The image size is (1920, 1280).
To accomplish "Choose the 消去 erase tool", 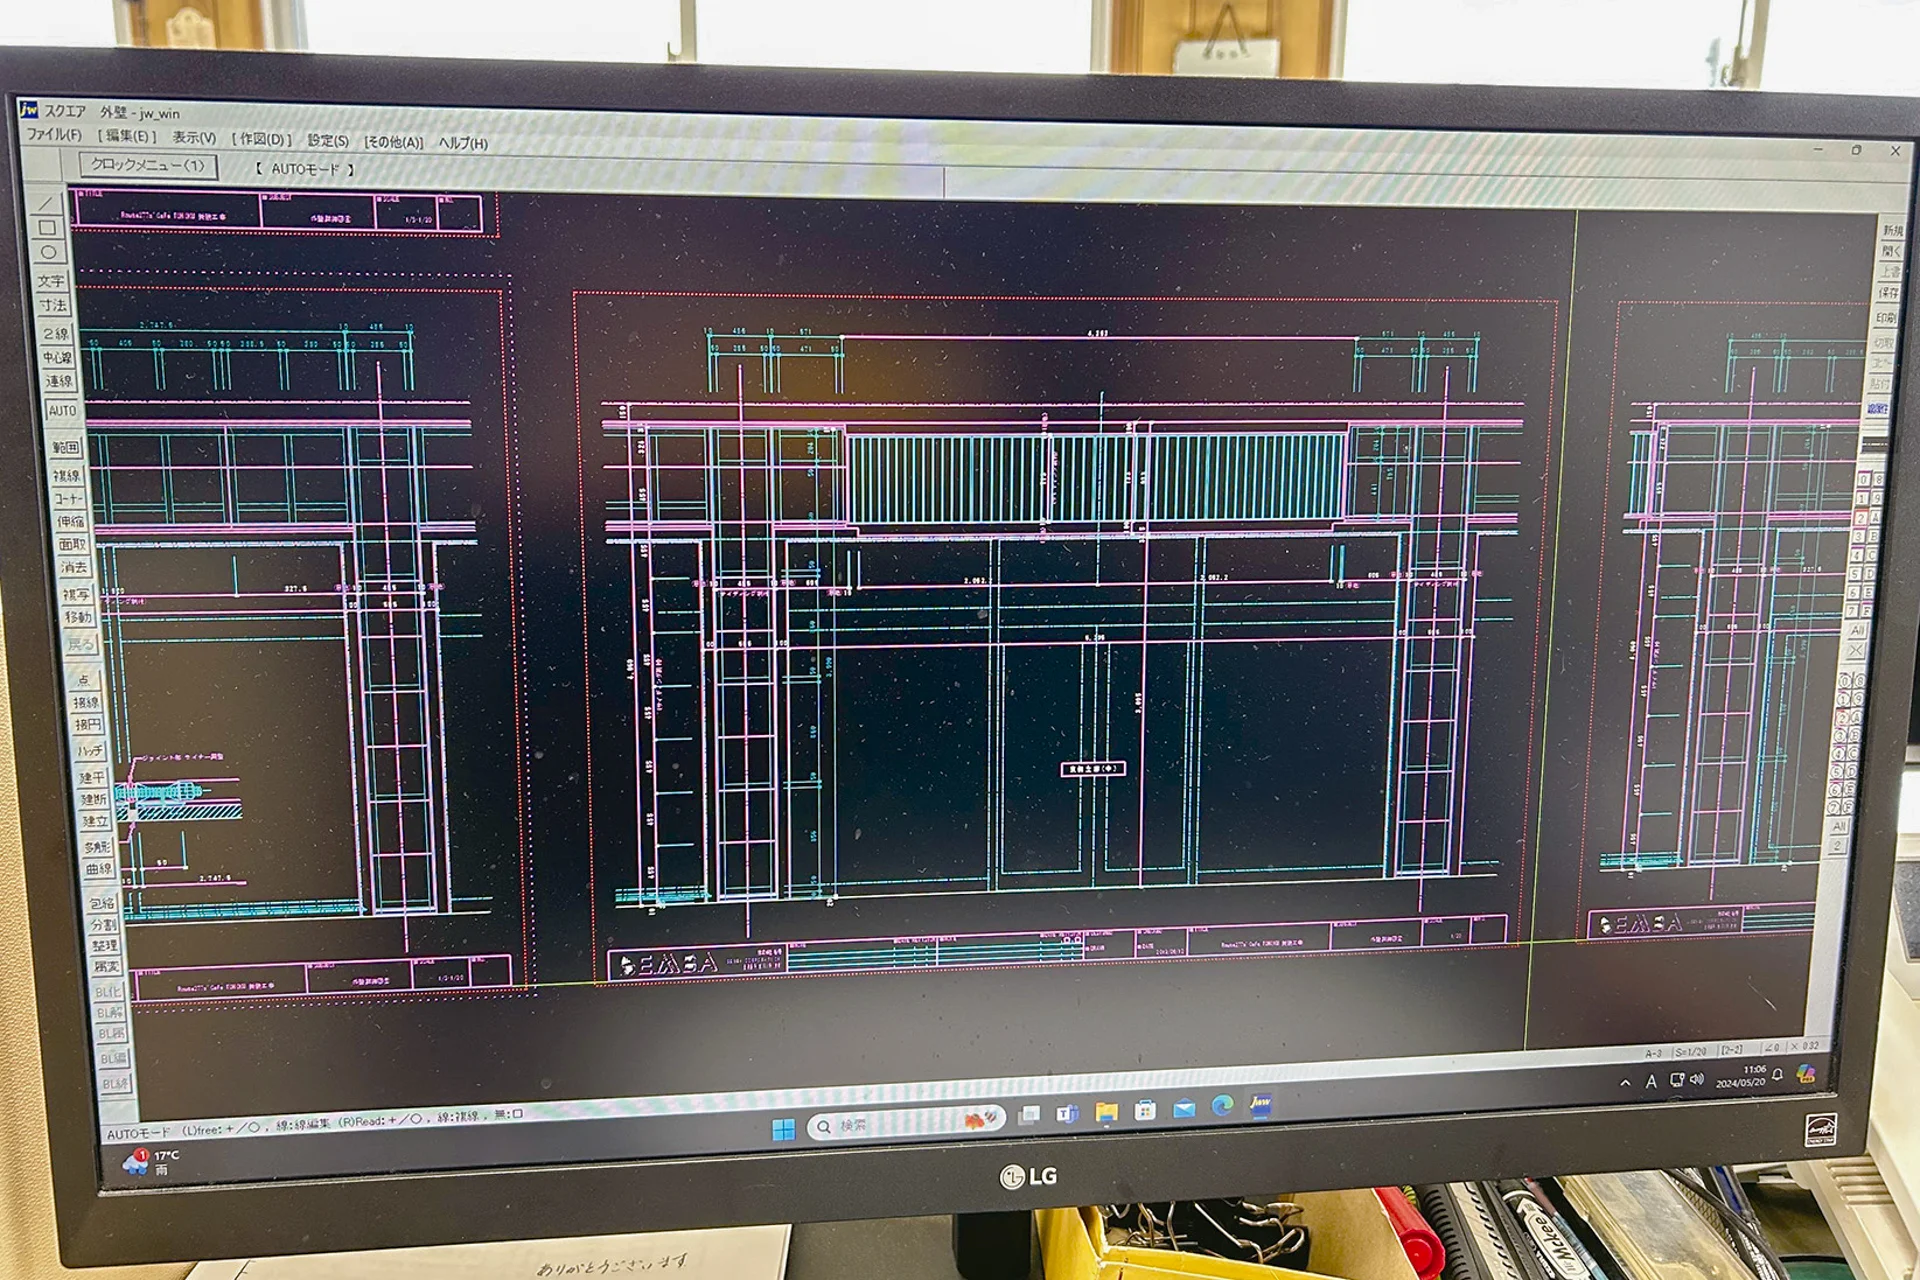I will click(x=73, y=568).
